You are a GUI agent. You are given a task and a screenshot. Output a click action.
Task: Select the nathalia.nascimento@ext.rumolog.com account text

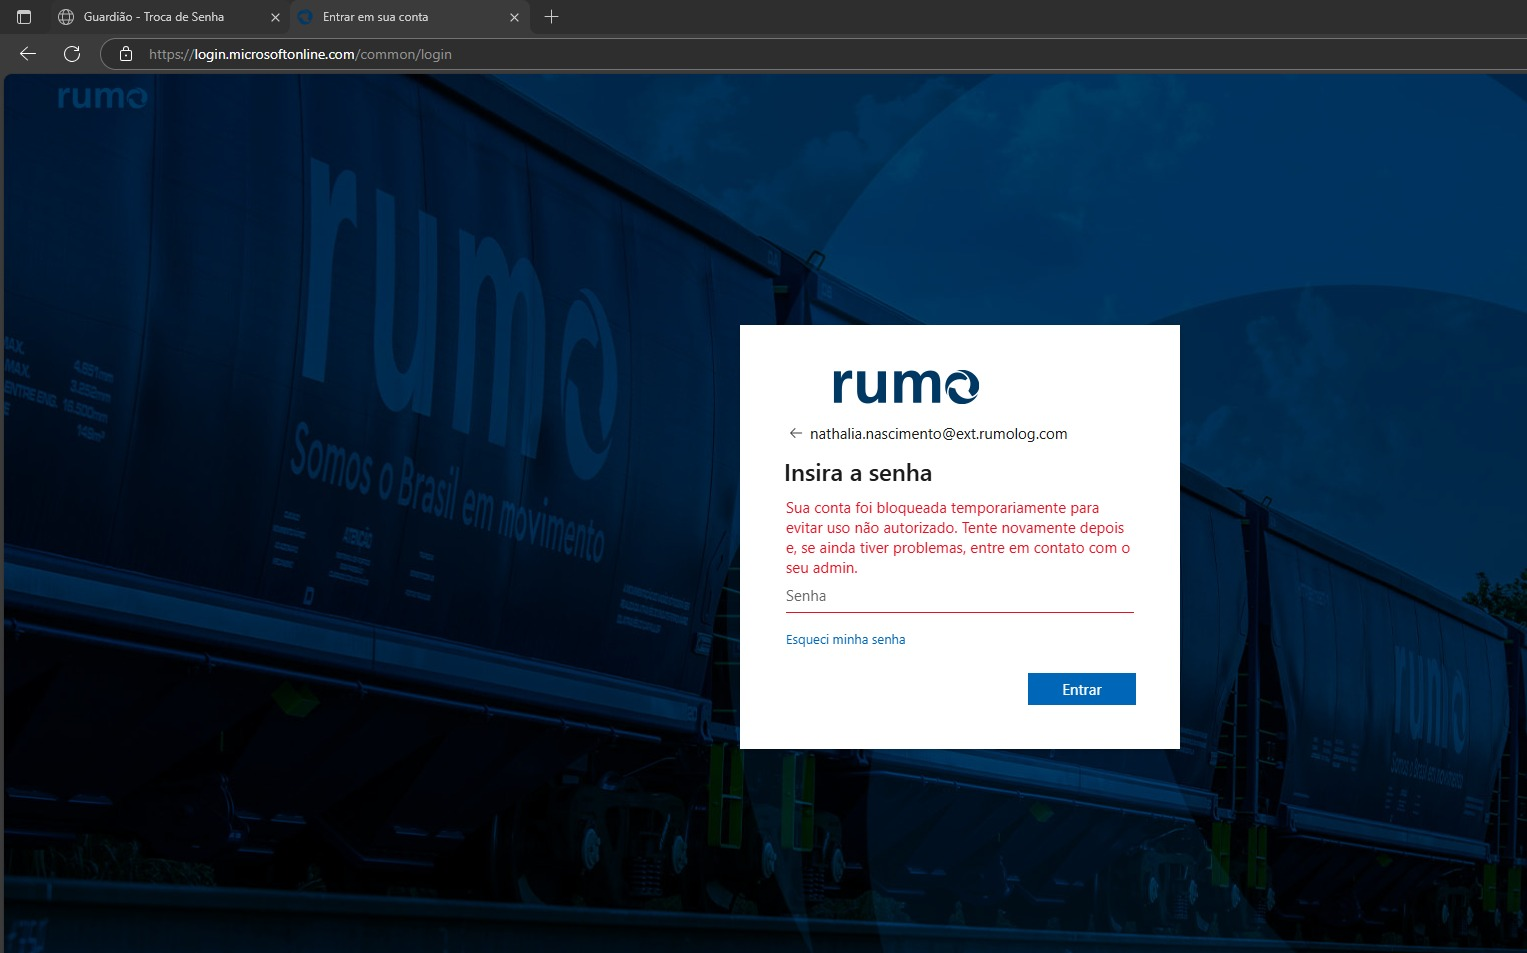click(x=938, y=434)
